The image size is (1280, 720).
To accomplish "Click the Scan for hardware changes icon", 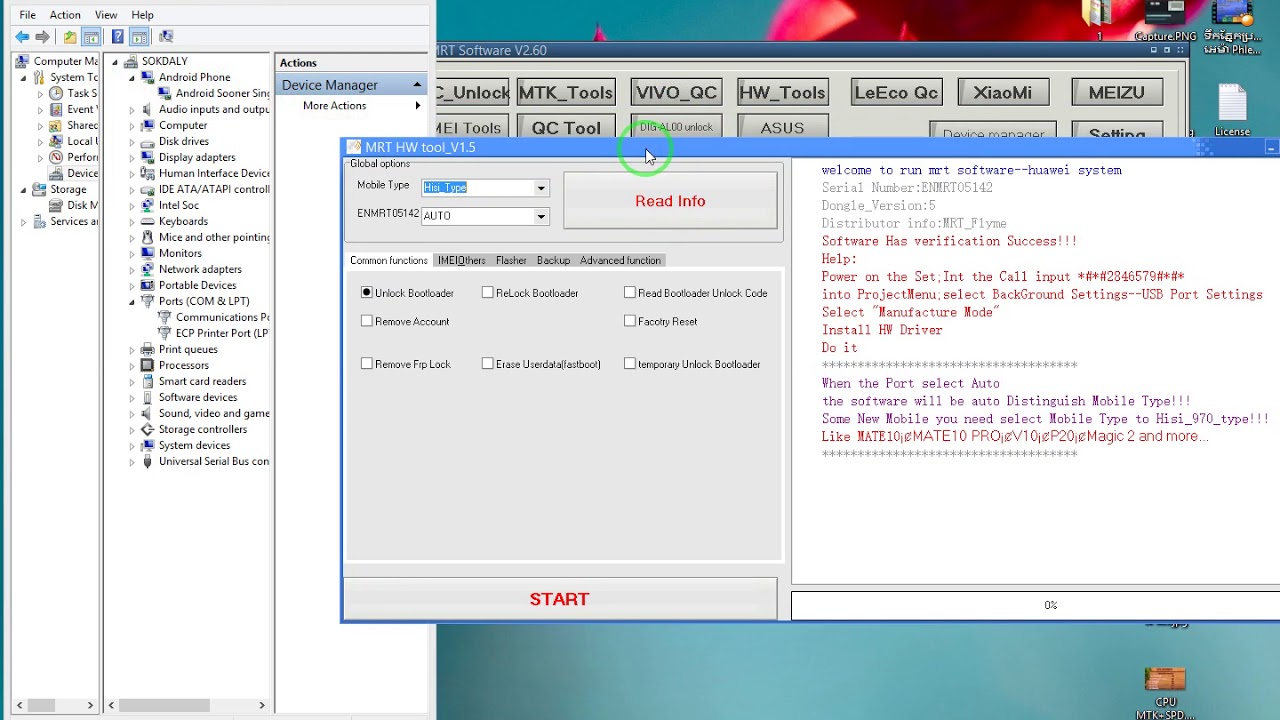I will pos(166,37).
